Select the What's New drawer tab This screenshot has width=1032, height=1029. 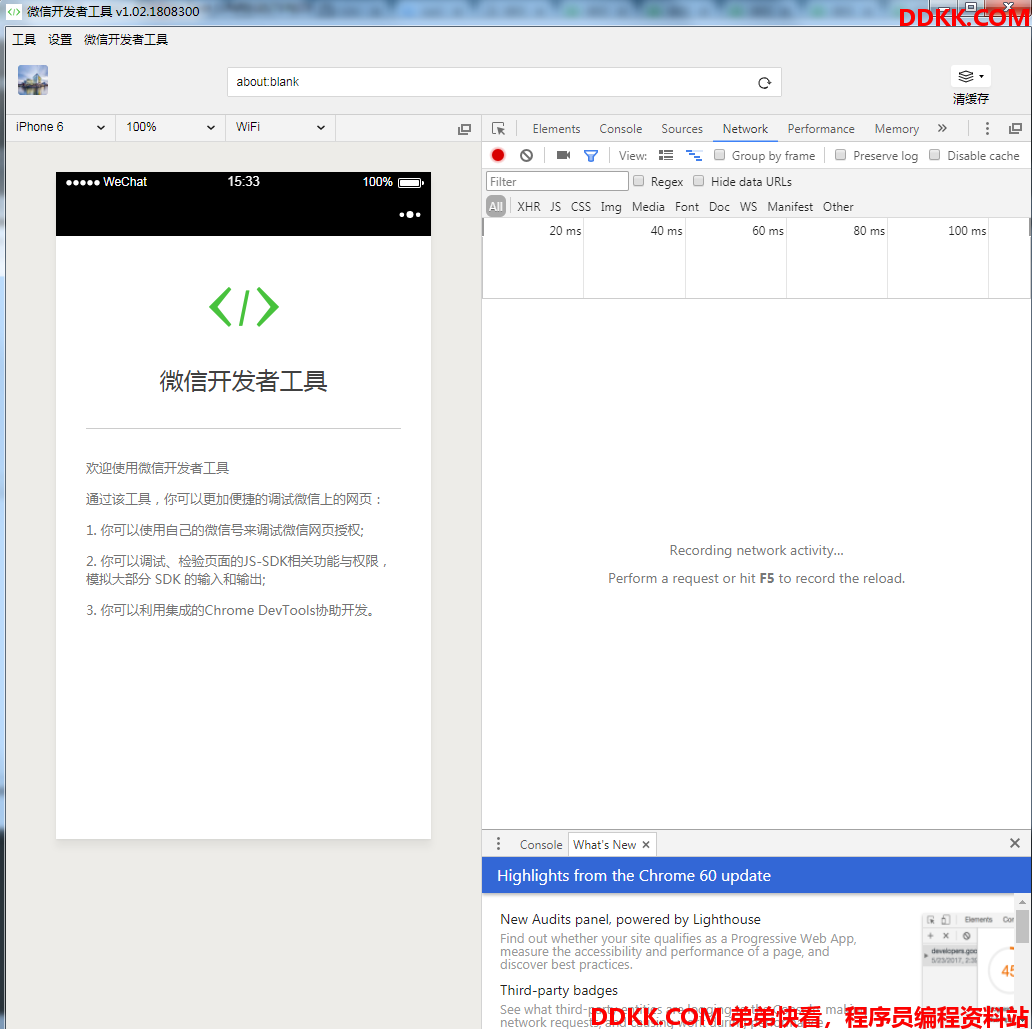click(x=604, y=845)
